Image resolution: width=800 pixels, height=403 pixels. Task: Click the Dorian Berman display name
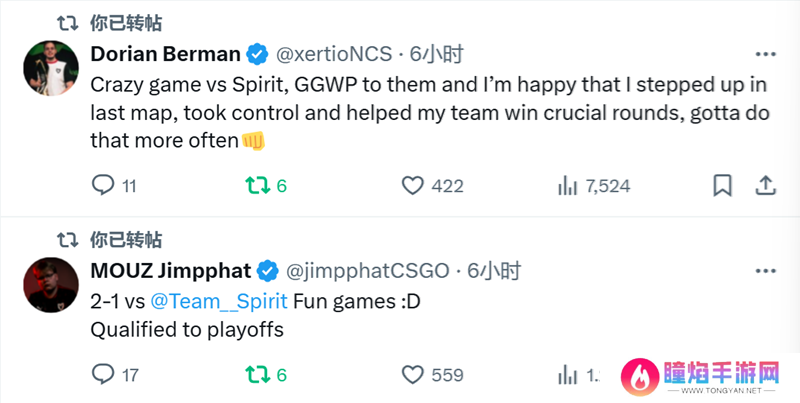[x=165, y=54]
